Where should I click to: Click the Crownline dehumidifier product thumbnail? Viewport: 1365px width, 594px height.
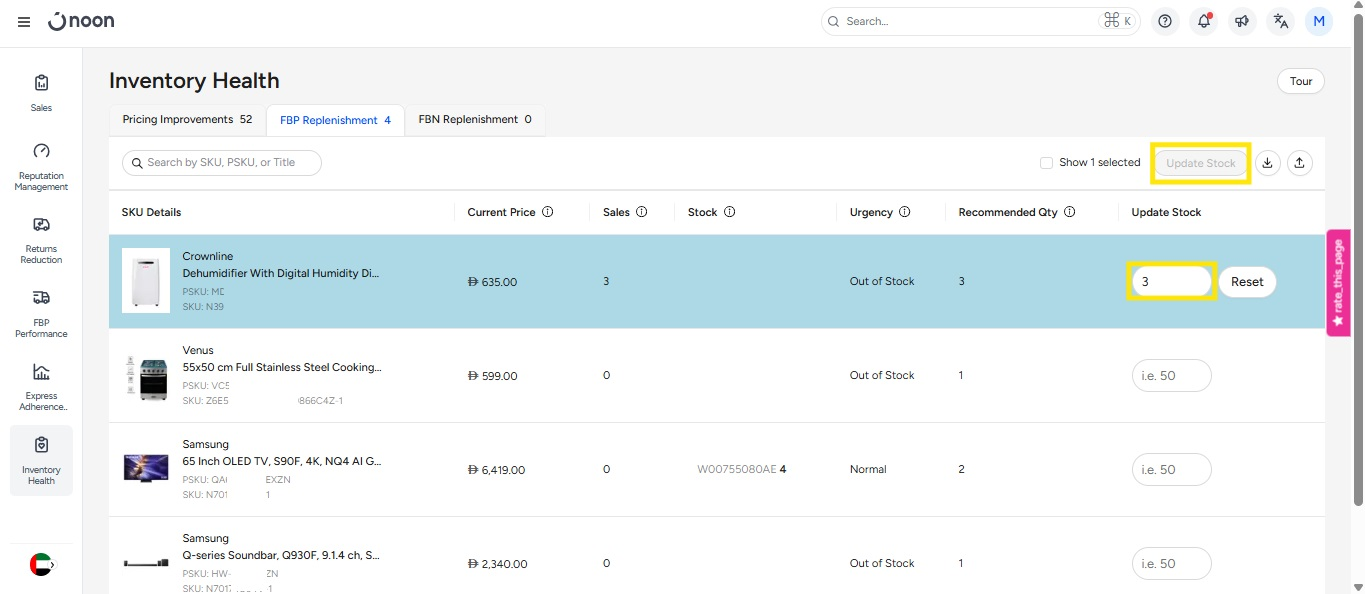(146, 281)
